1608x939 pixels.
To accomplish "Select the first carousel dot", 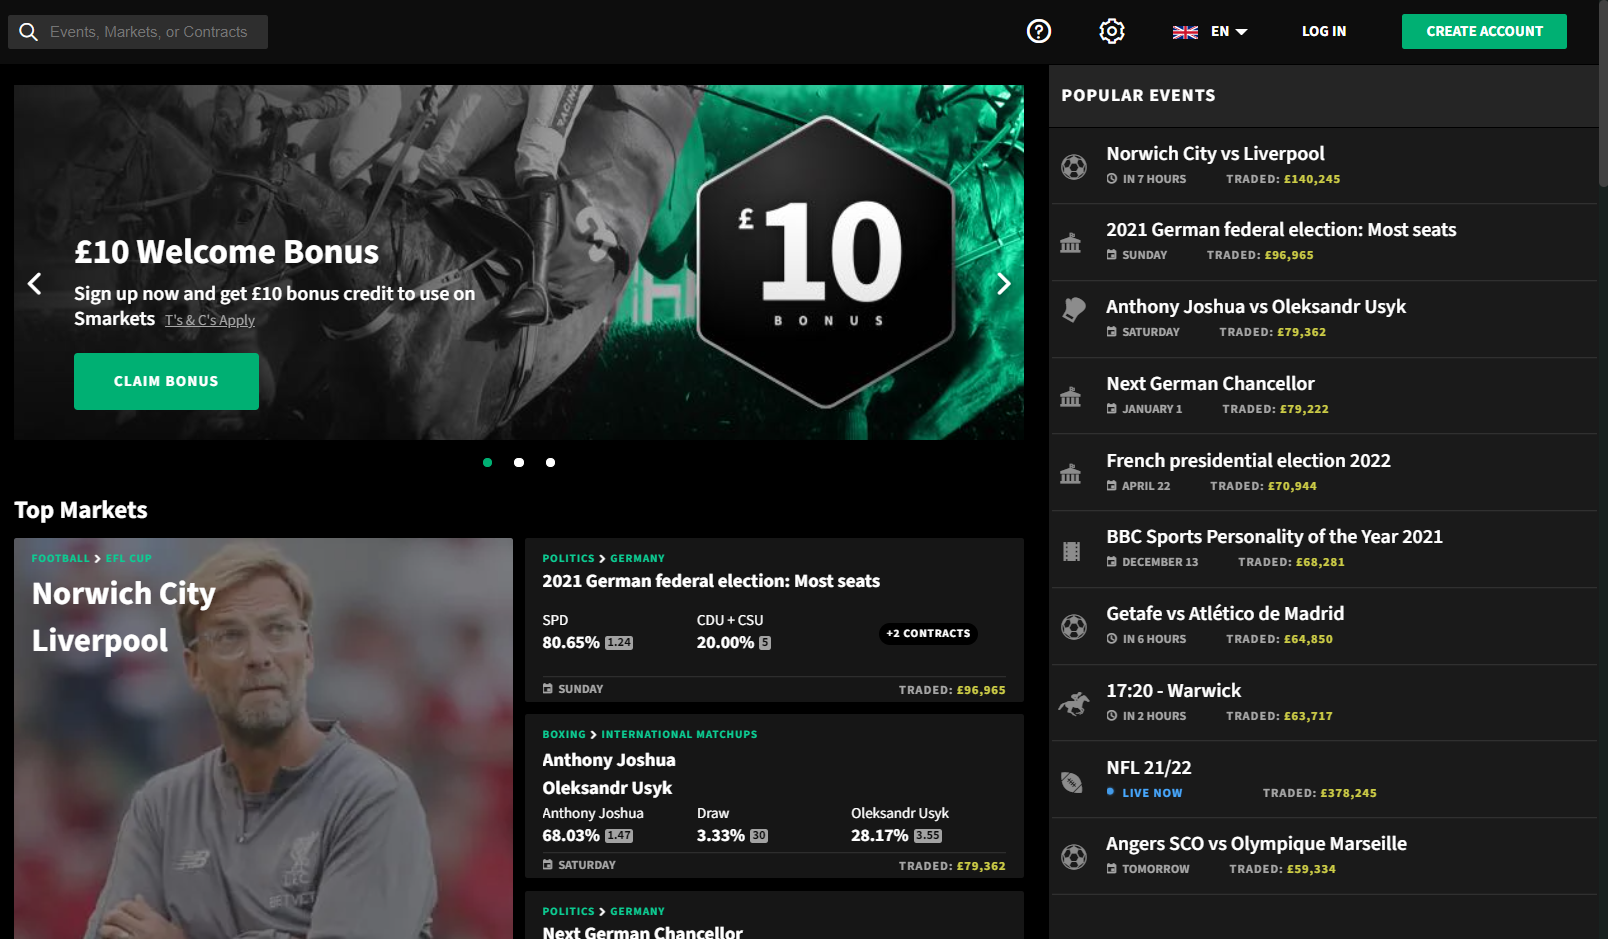I will pos(488,463).
